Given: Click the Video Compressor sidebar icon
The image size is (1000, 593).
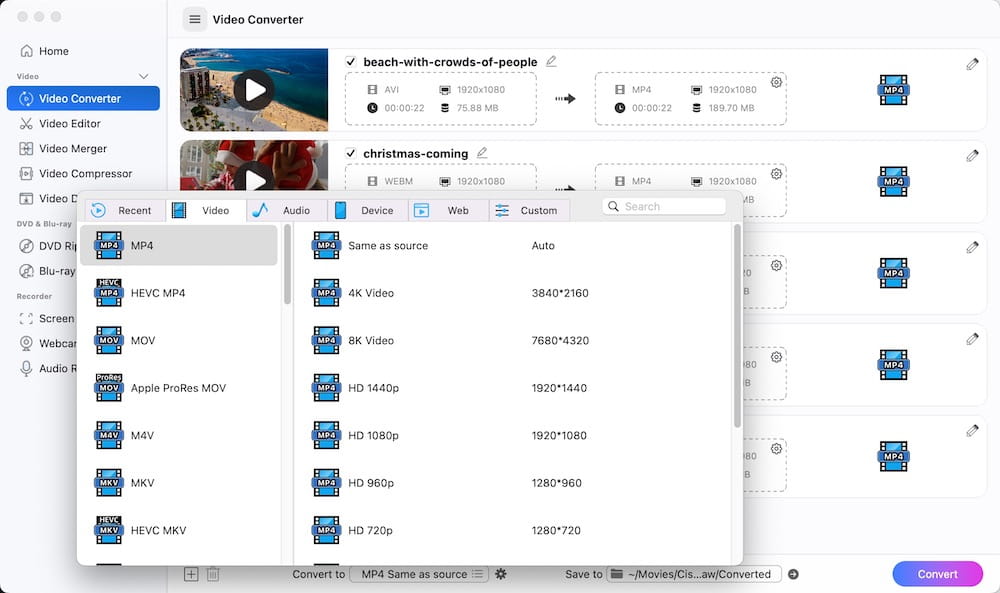Looking at the screenshot, I should click(26, 173).
